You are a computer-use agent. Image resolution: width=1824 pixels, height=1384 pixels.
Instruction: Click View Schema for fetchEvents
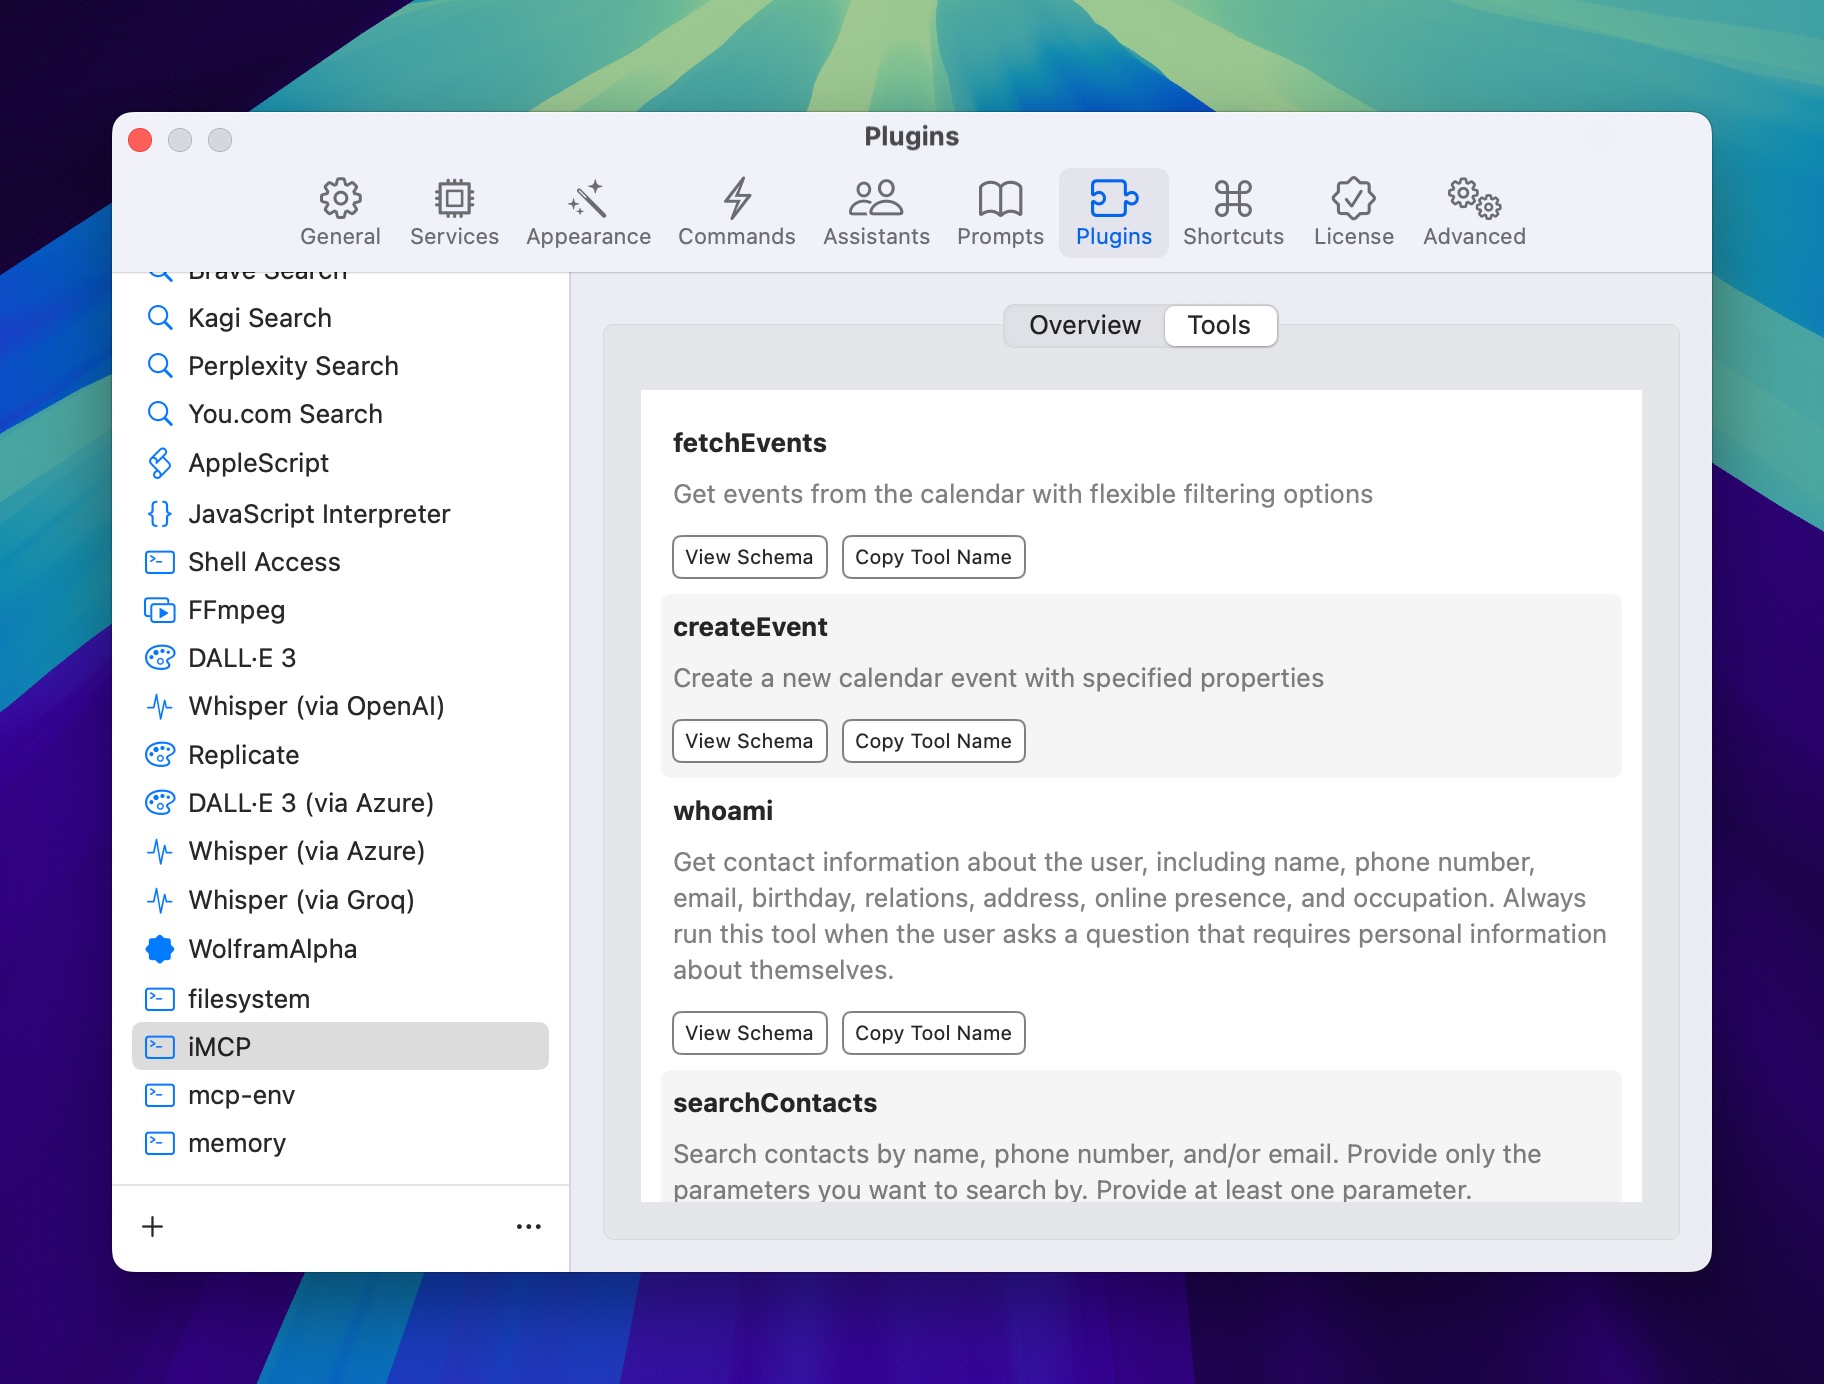coord(749,557)
